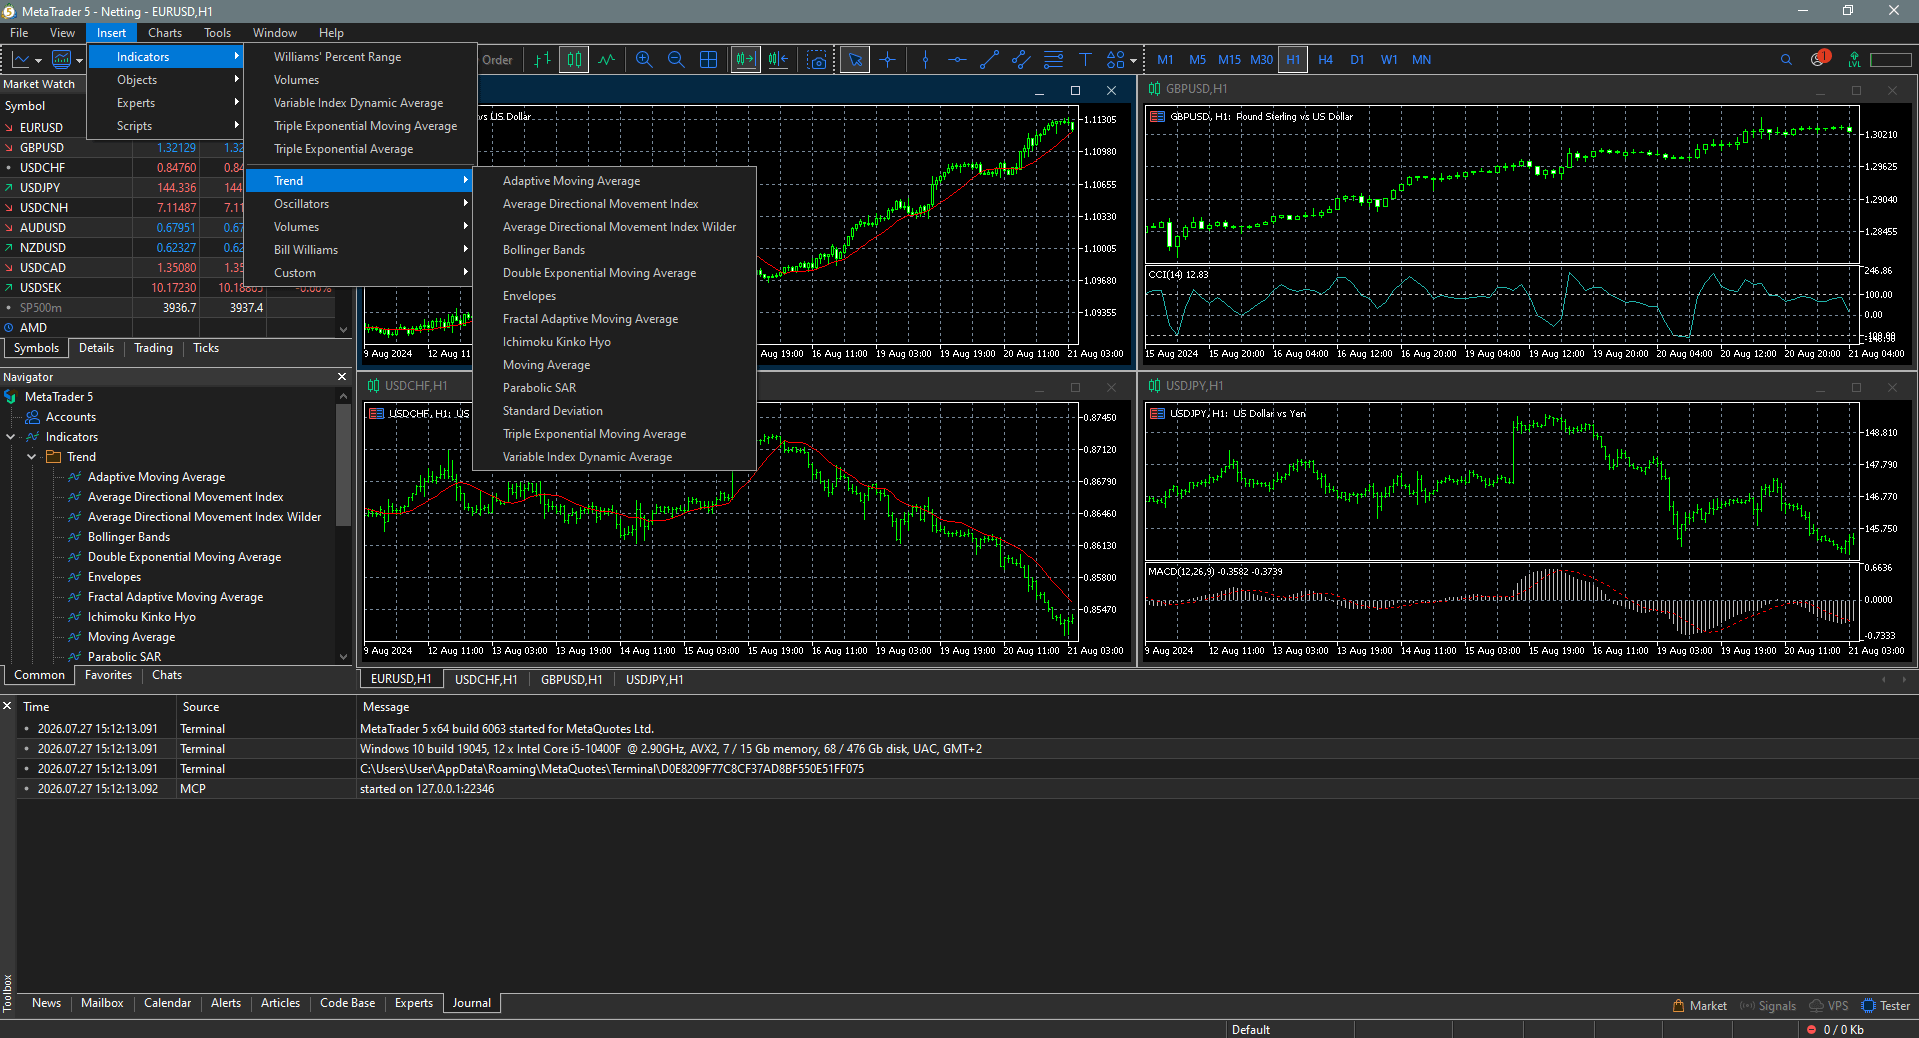Switch timeframe to H4
The width and height of the screenshot is (1919, 1038).
(x=1325, y=60)
